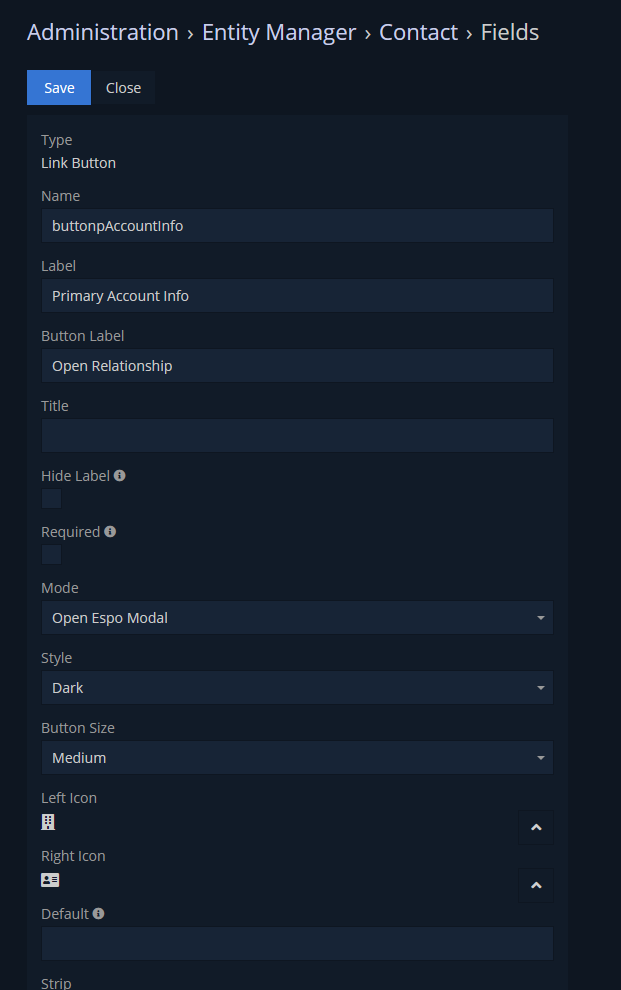621x990 pixels.
Task: Focus the Name field containing buttonpAccountInfo
Action: point(297,225)
